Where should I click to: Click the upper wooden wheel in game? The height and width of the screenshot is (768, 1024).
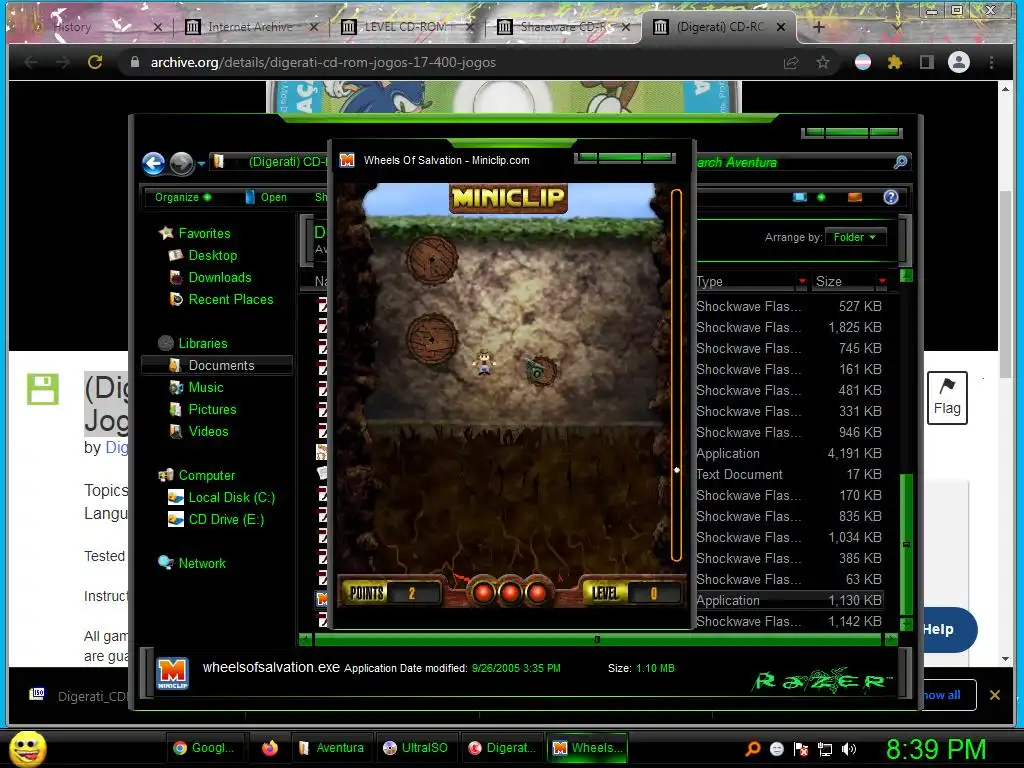(432, 259)
